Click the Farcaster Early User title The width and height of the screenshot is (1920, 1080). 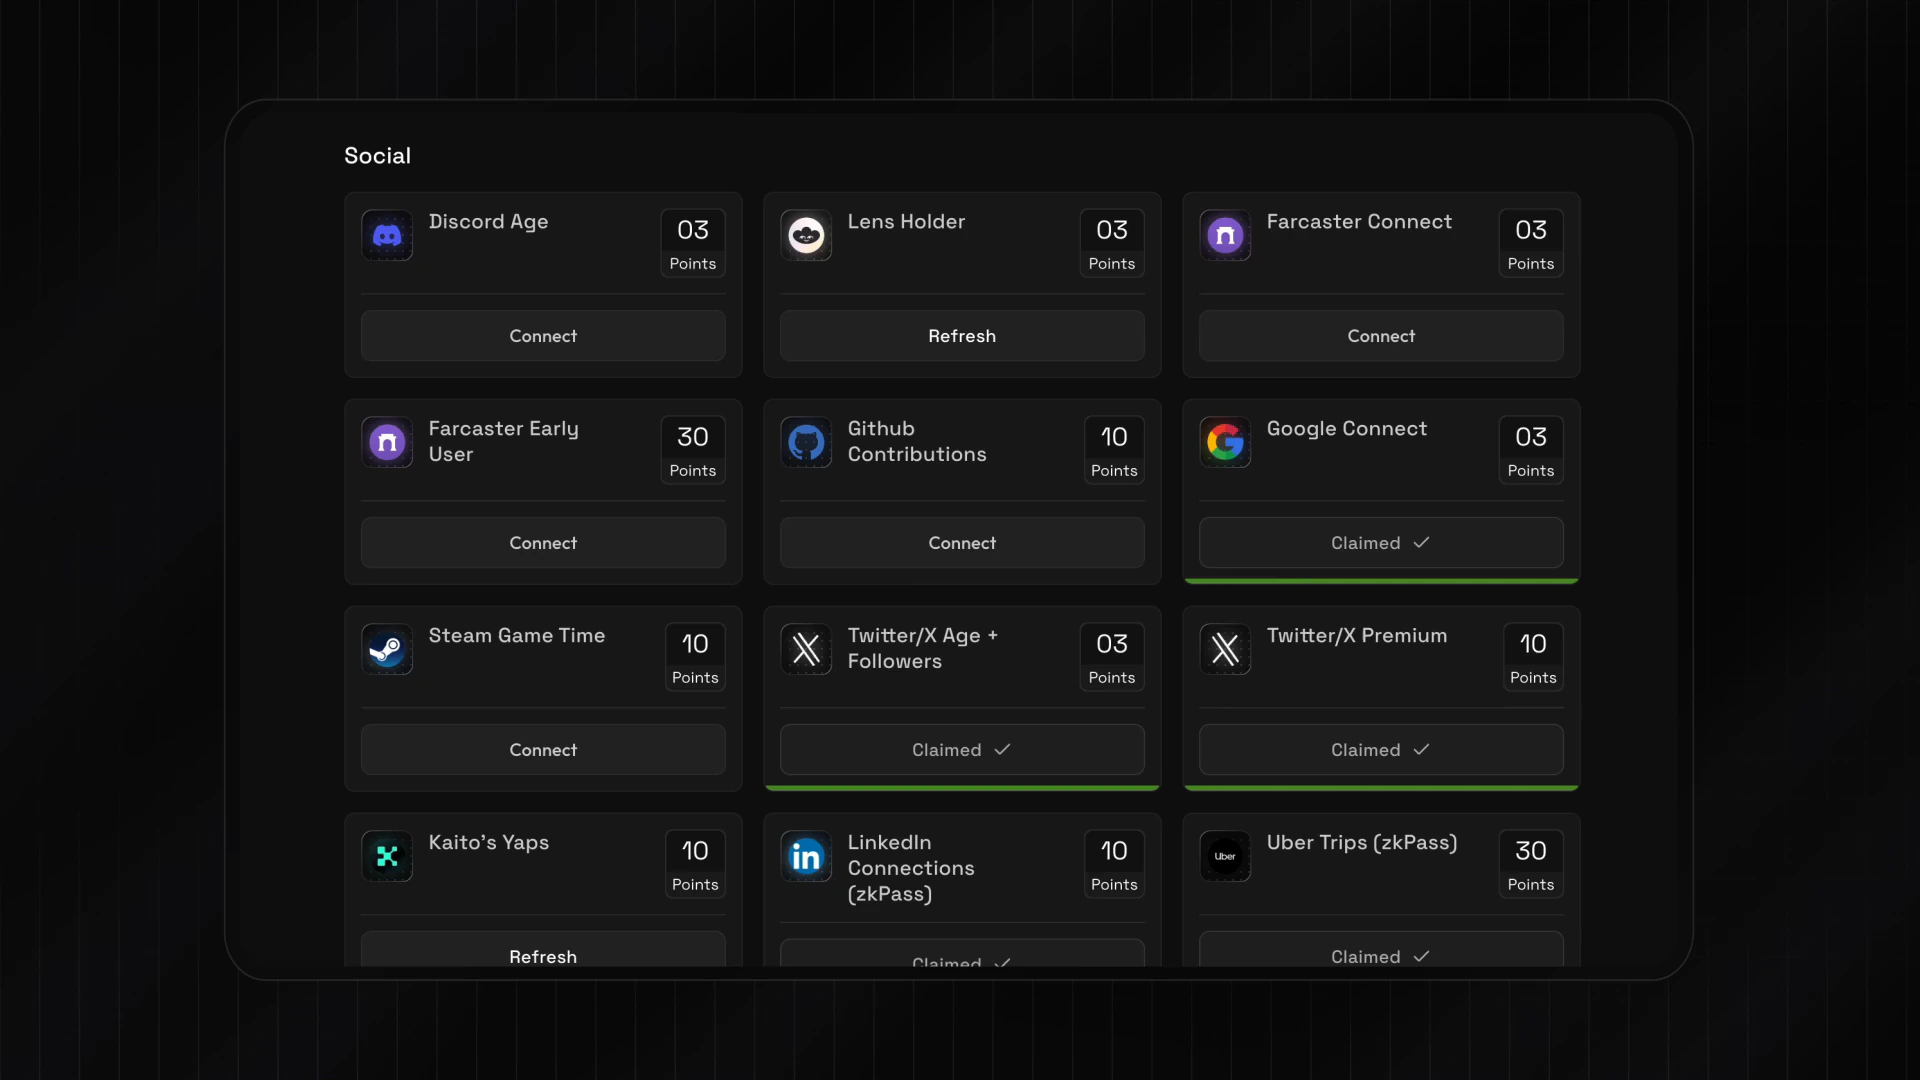tap(503, 441)
